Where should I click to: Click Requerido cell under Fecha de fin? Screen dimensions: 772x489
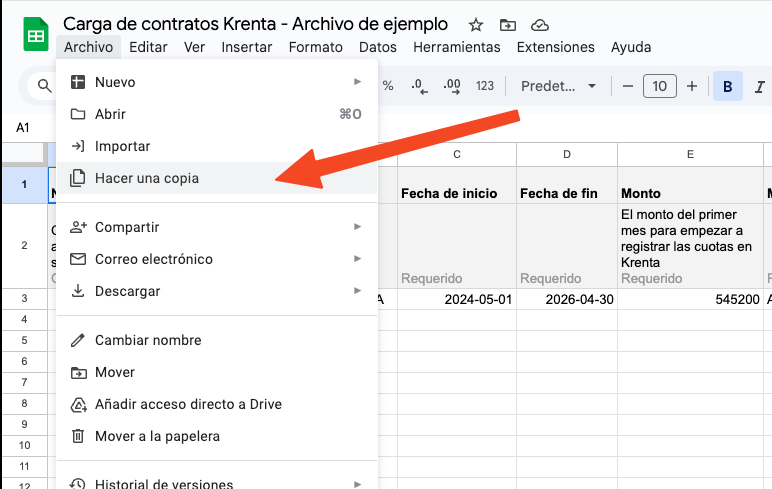(567, 246)
